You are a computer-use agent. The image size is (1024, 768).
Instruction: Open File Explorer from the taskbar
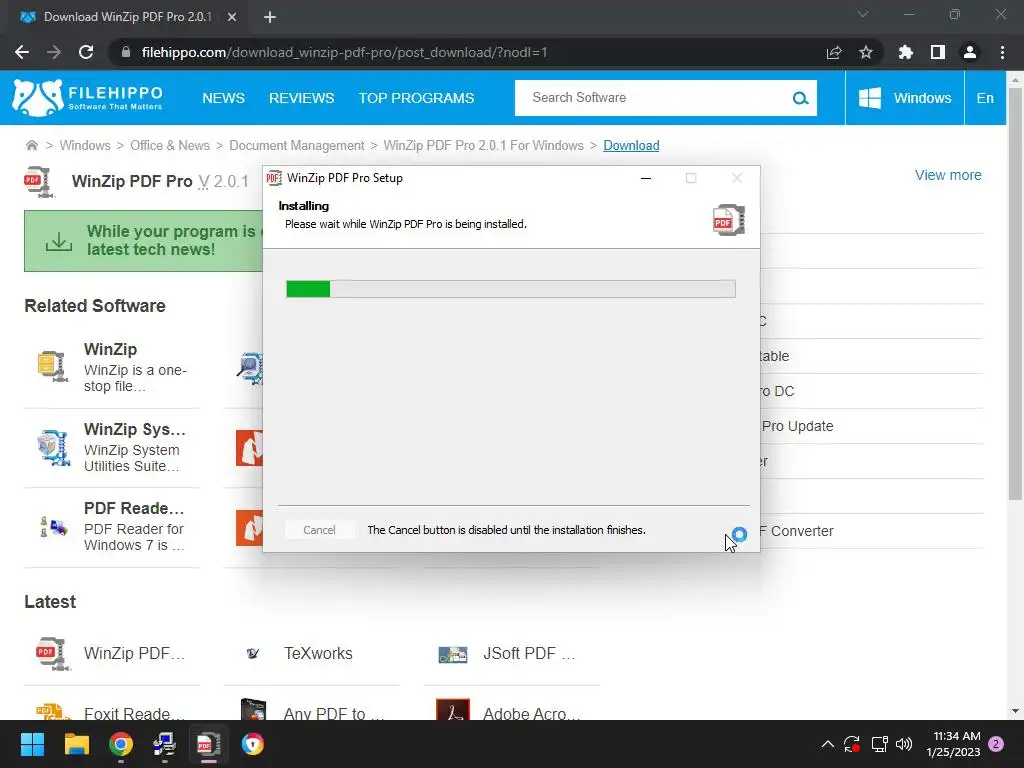76,744
